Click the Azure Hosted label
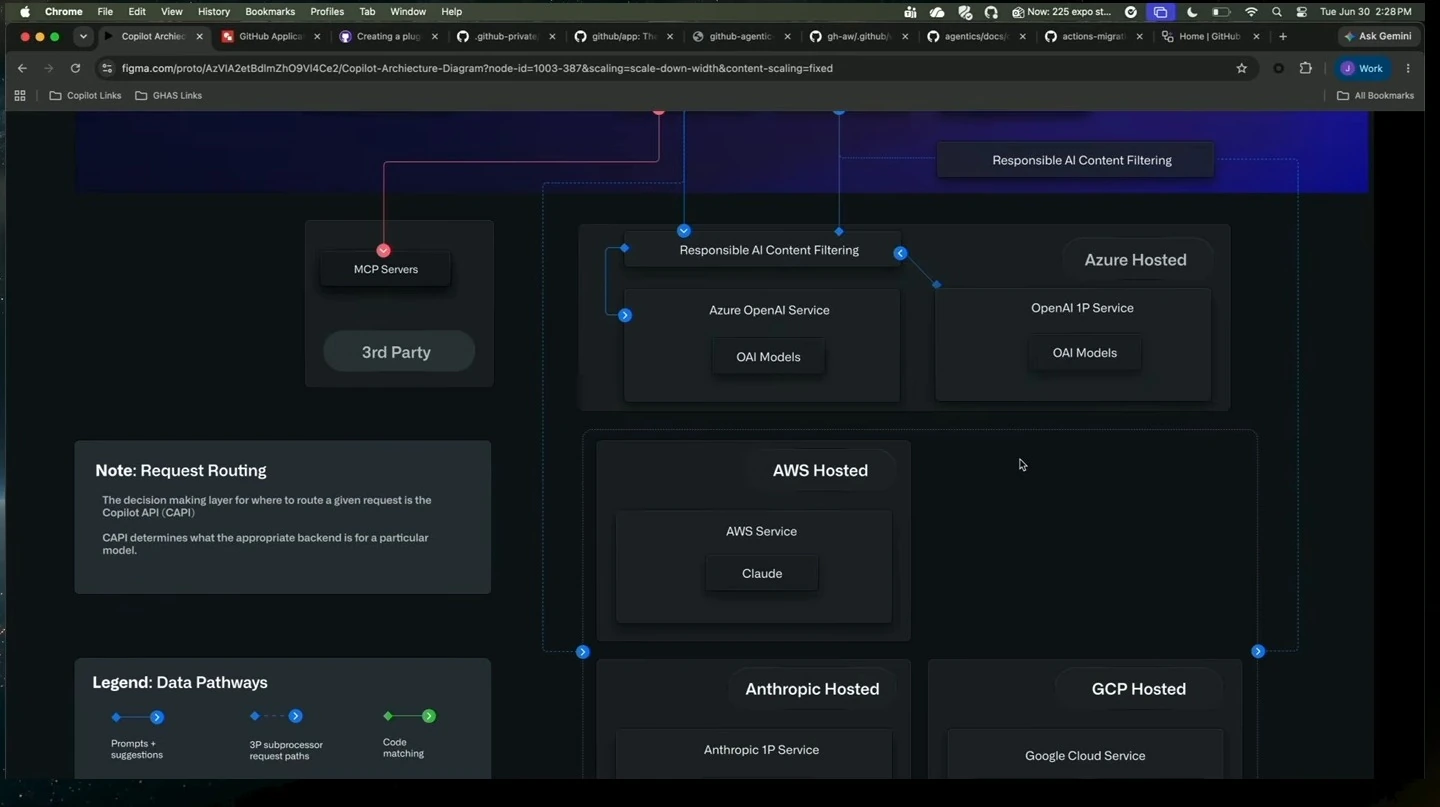Viewport: 1440px width, 807px height. click(1136, 260)
